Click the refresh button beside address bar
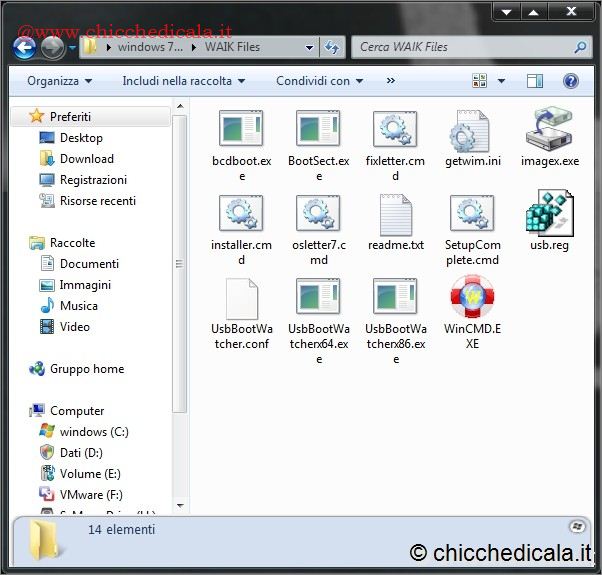The width and height of the screenshot is (602, 575). 332,47
